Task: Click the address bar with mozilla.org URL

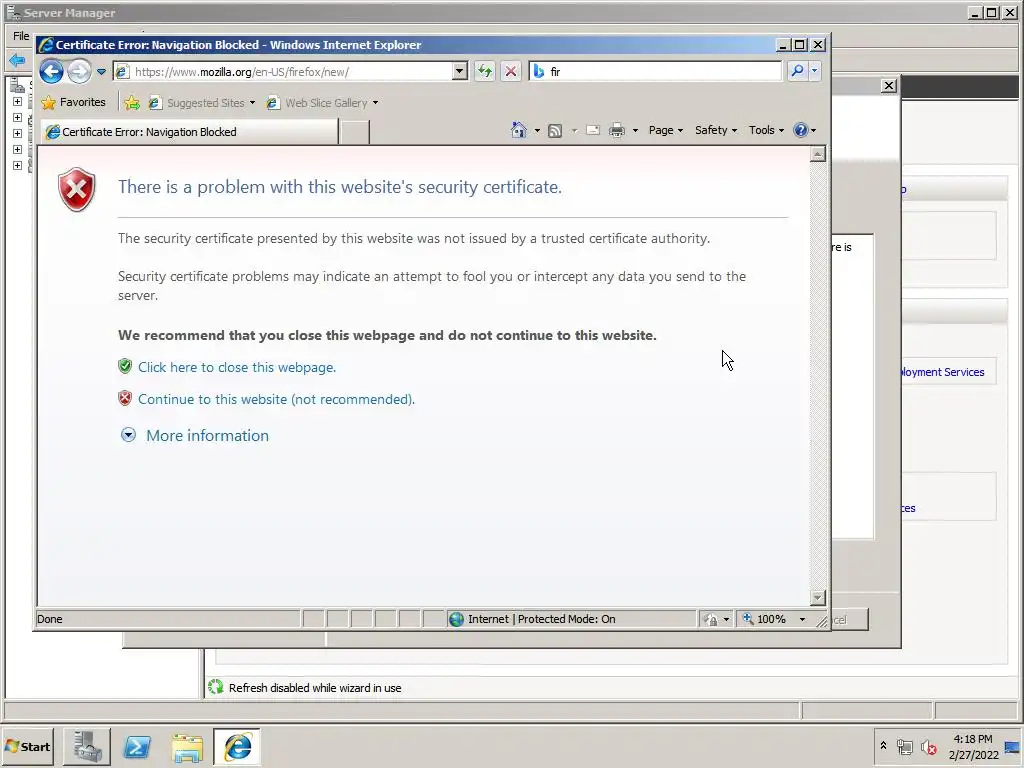Action: 282,72
